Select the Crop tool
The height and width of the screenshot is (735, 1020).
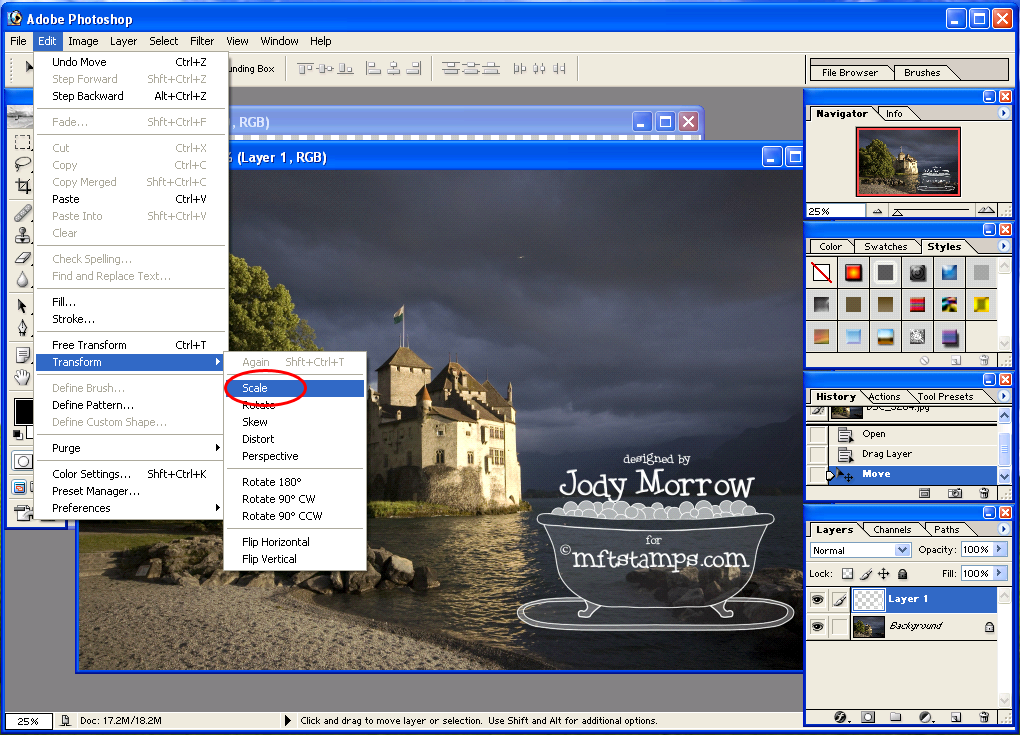tap(22, 186)
